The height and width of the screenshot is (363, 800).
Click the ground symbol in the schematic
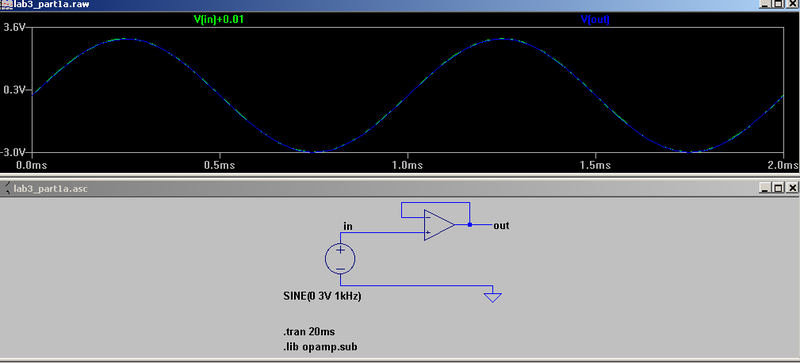[x=492, y=297]
